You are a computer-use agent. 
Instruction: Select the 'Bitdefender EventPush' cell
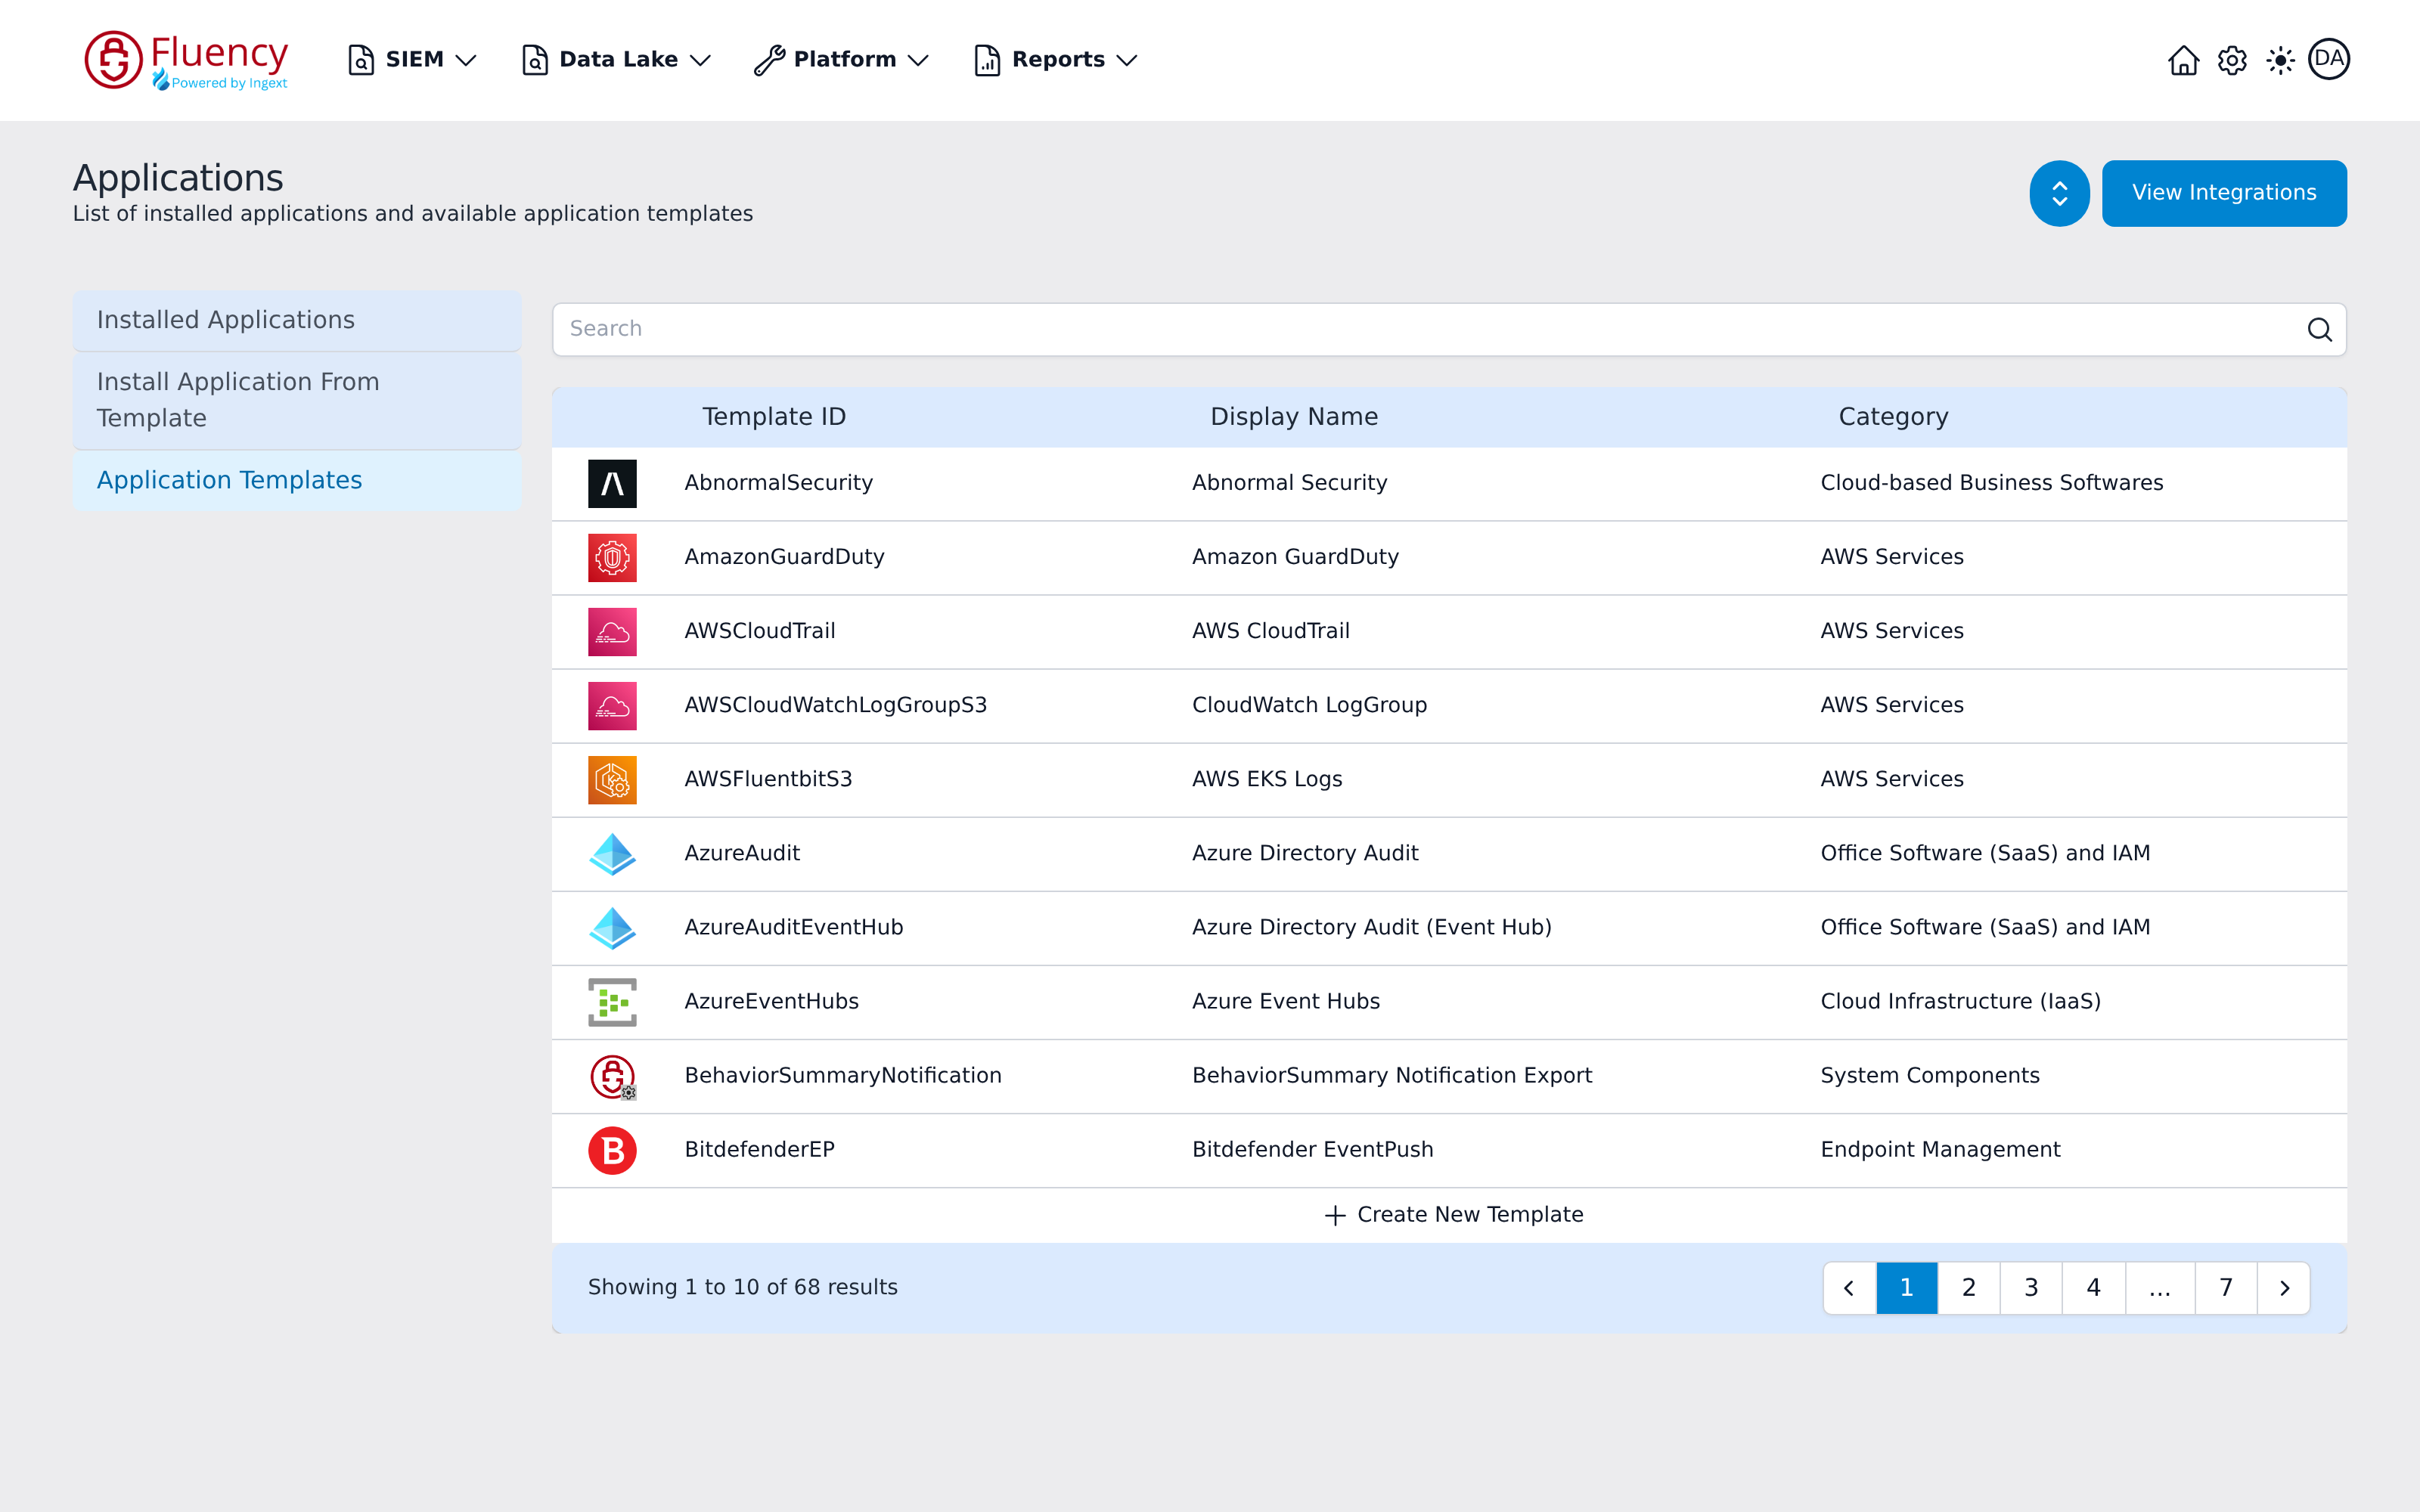[1312, 1150]
